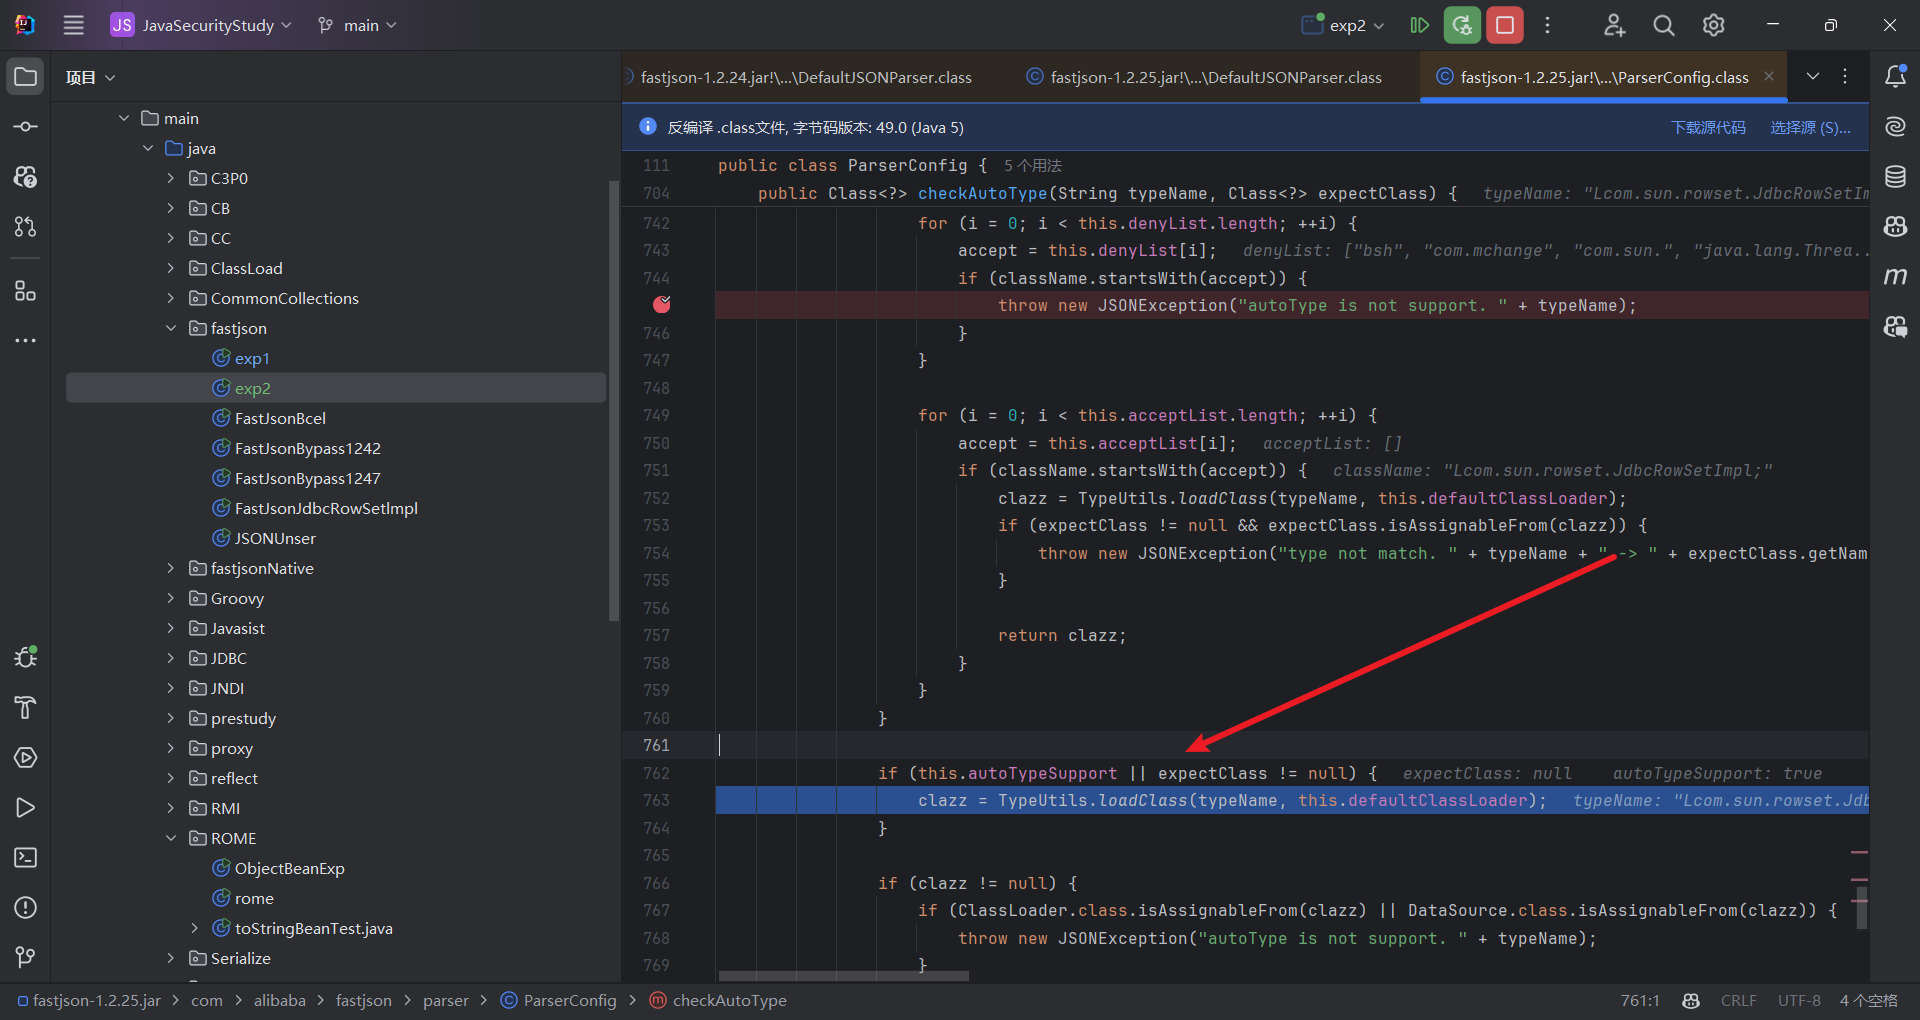Open the Run tool window
1920x1020 pixels.
(x=26, y=808)
